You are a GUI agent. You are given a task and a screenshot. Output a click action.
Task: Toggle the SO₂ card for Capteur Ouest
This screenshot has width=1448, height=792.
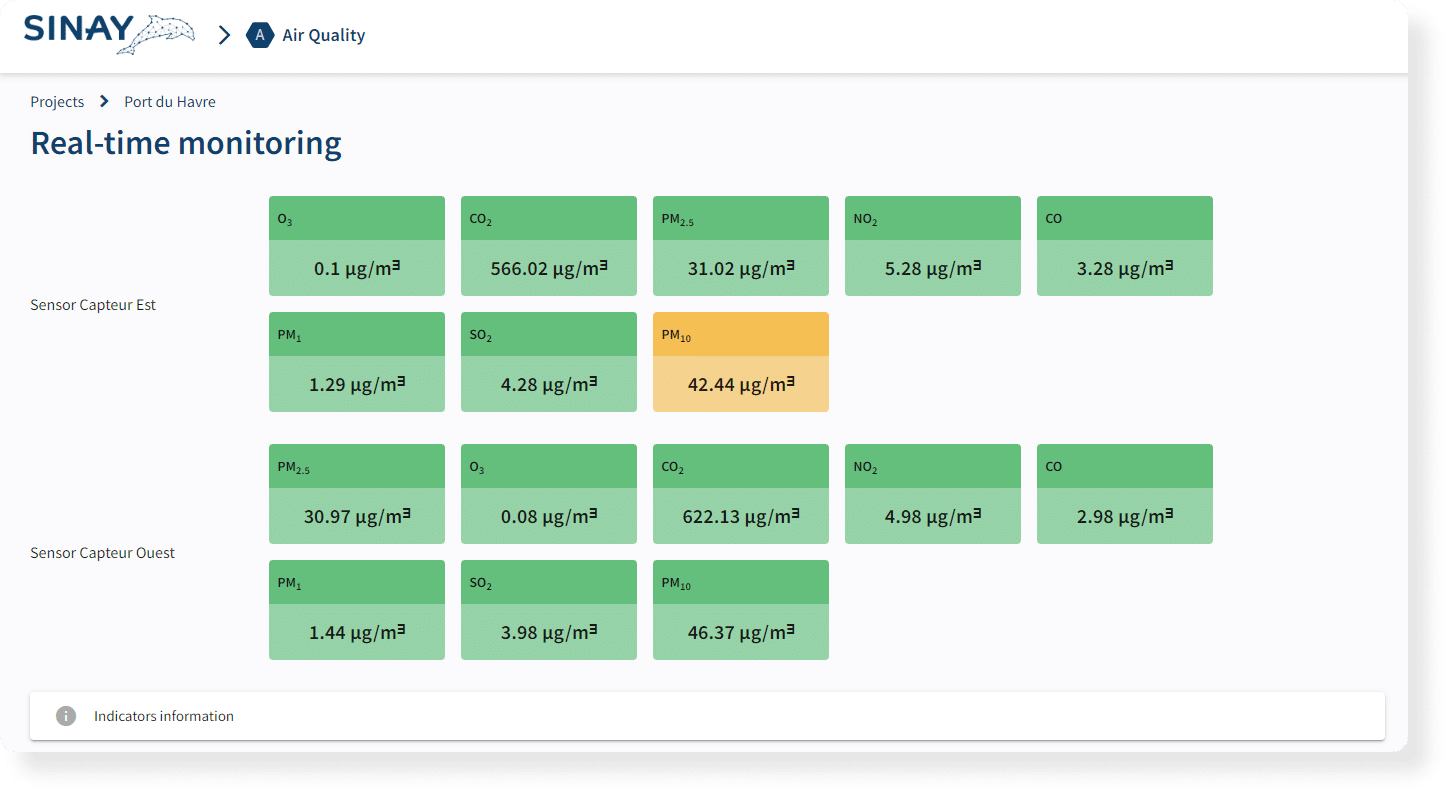pos(548,610)
